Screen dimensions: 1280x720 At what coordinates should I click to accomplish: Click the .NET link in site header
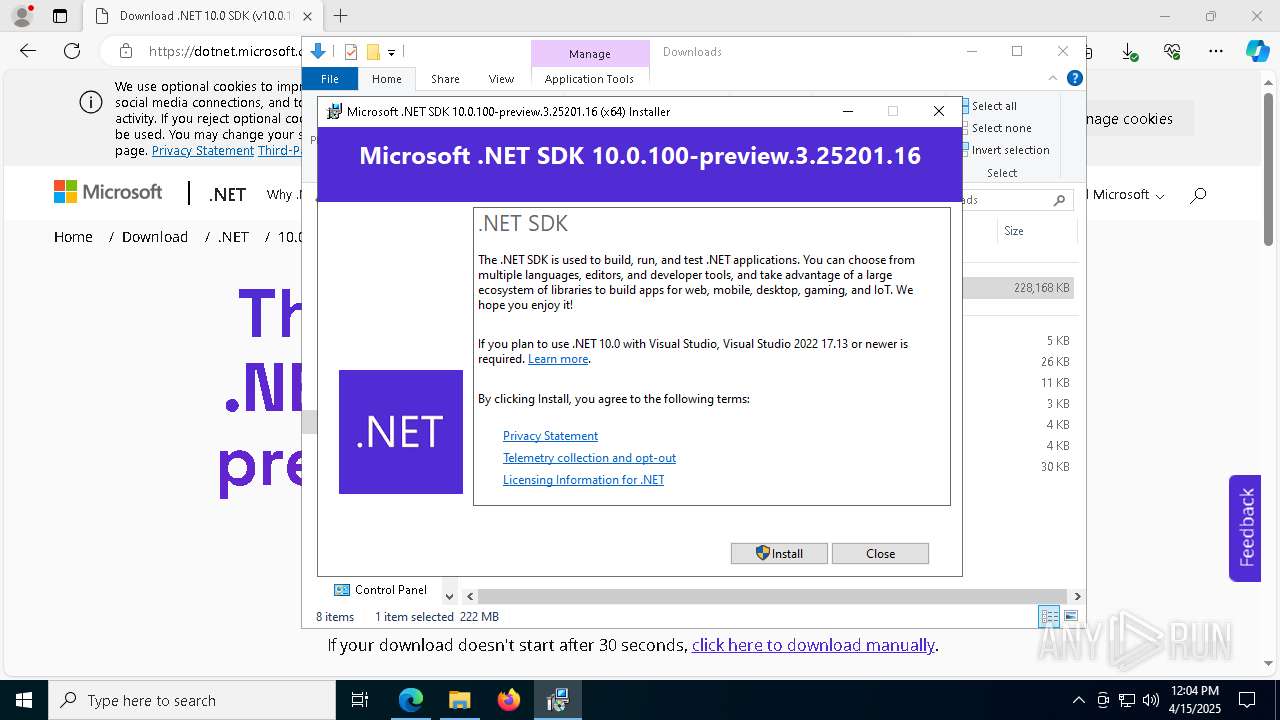(x=227, y=194)
